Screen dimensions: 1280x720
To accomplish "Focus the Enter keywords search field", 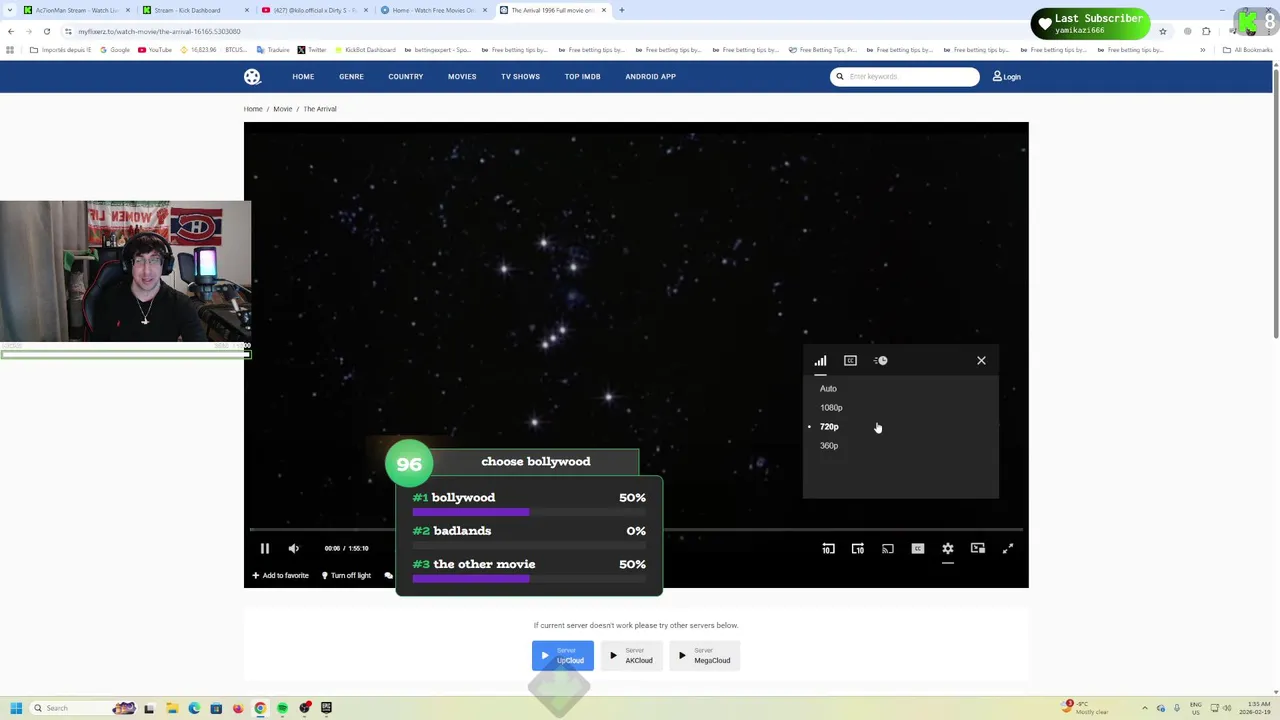I will click(905, 76).
